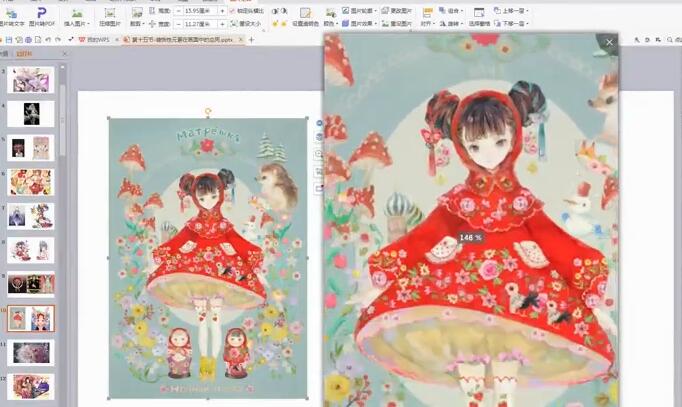Viewport: 682px width, 407px height.
Task: Click the selected girl illustration on the slide
Action: [208, 258]
